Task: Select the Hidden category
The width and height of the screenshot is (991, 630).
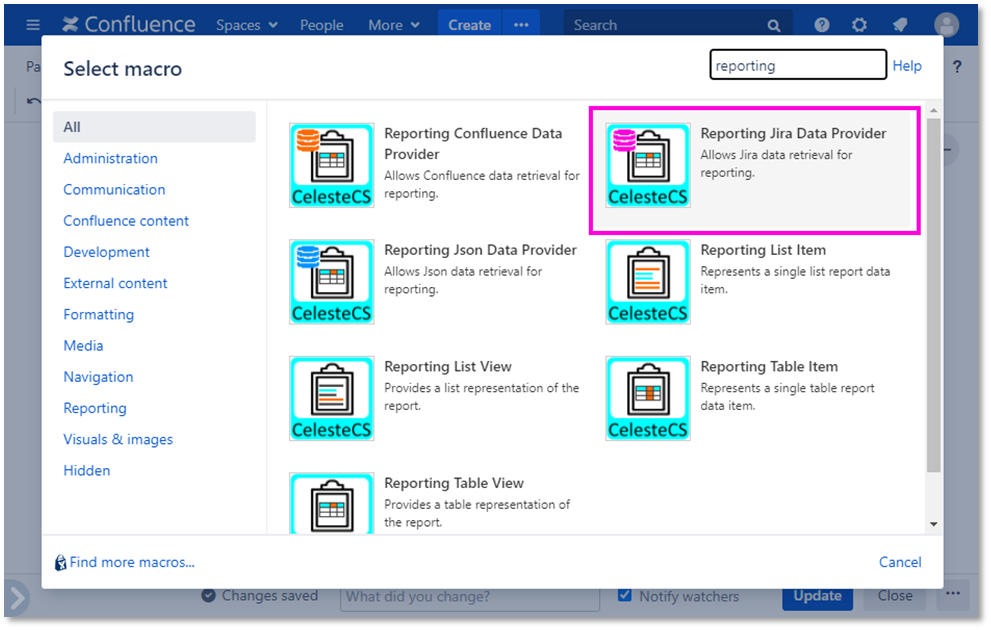Action: [87, 471]
